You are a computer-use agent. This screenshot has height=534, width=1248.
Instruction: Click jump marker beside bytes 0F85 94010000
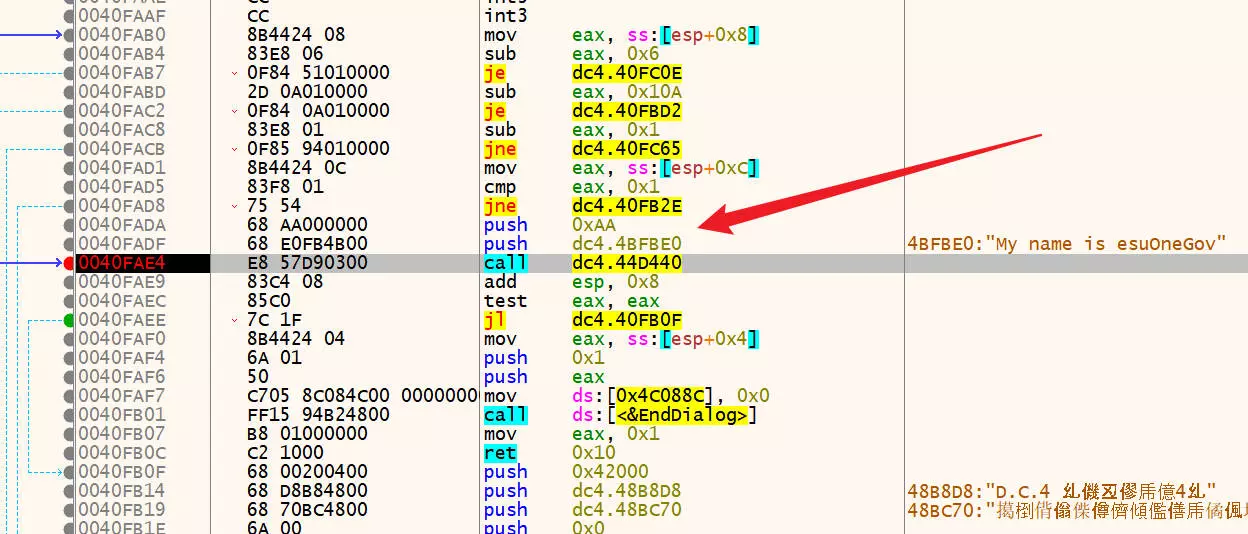click(x=235, y=149)
